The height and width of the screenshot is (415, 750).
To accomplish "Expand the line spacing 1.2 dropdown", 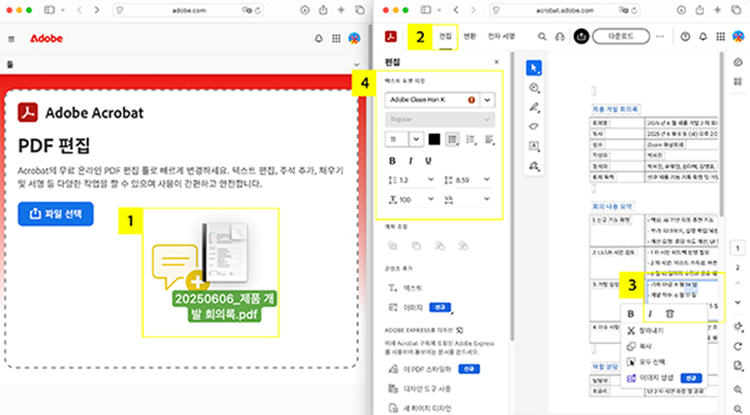I will (x=430, y=180).
